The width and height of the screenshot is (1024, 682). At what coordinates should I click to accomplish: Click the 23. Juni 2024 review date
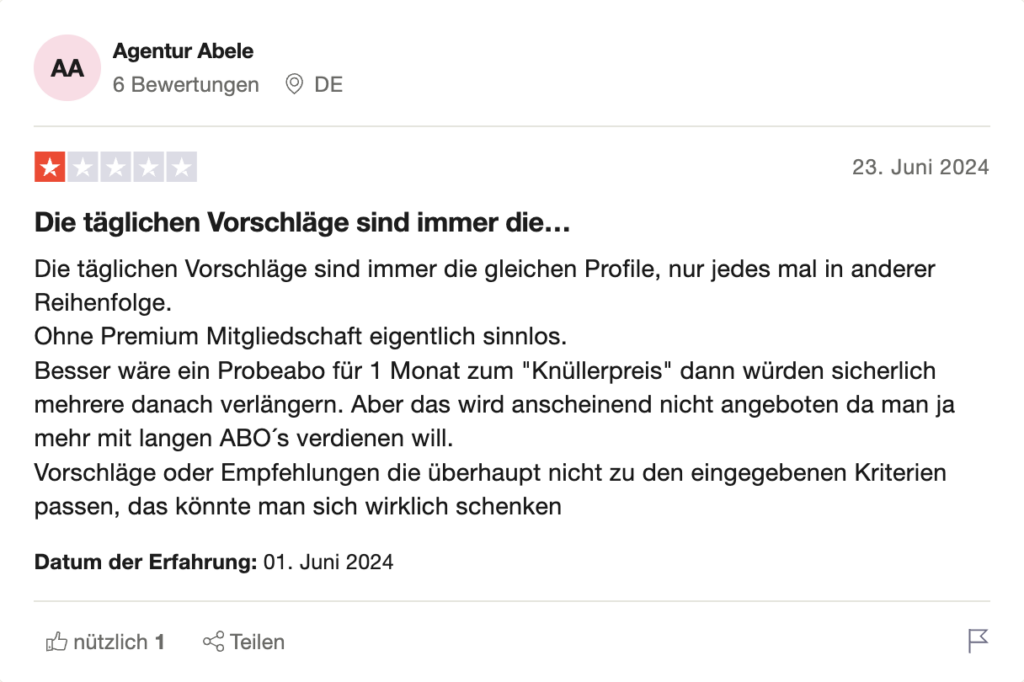tap(920, 167)
